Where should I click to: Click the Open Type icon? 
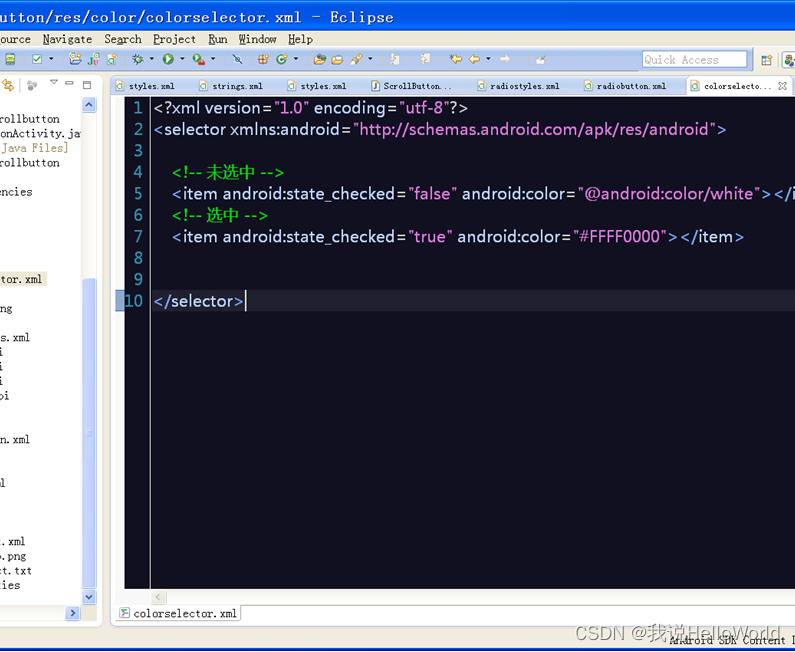click(x=319, y=59)
